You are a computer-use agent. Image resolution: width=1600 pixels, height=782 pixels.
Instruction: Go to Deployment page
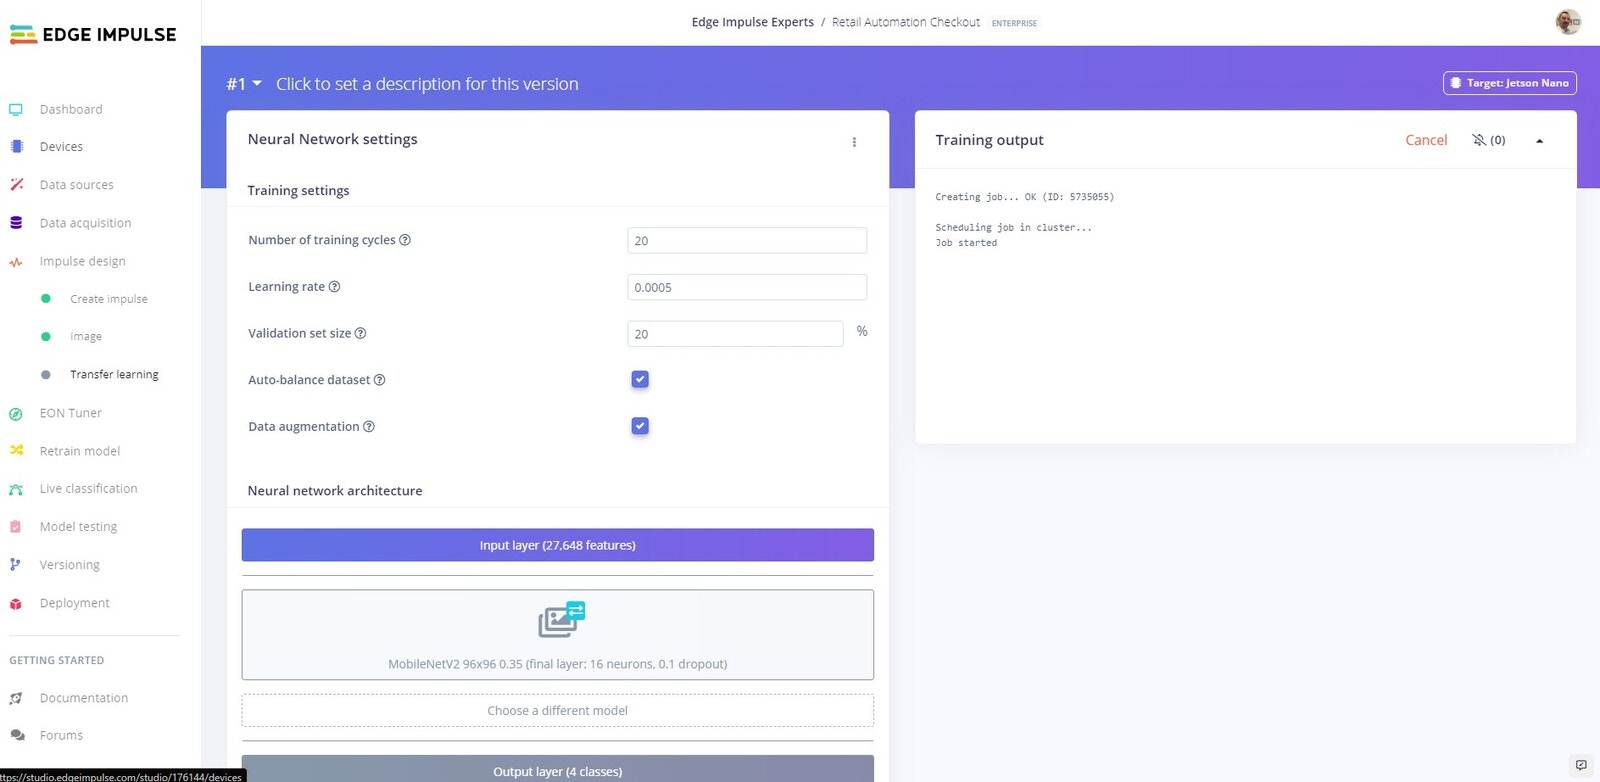(74, 603)
